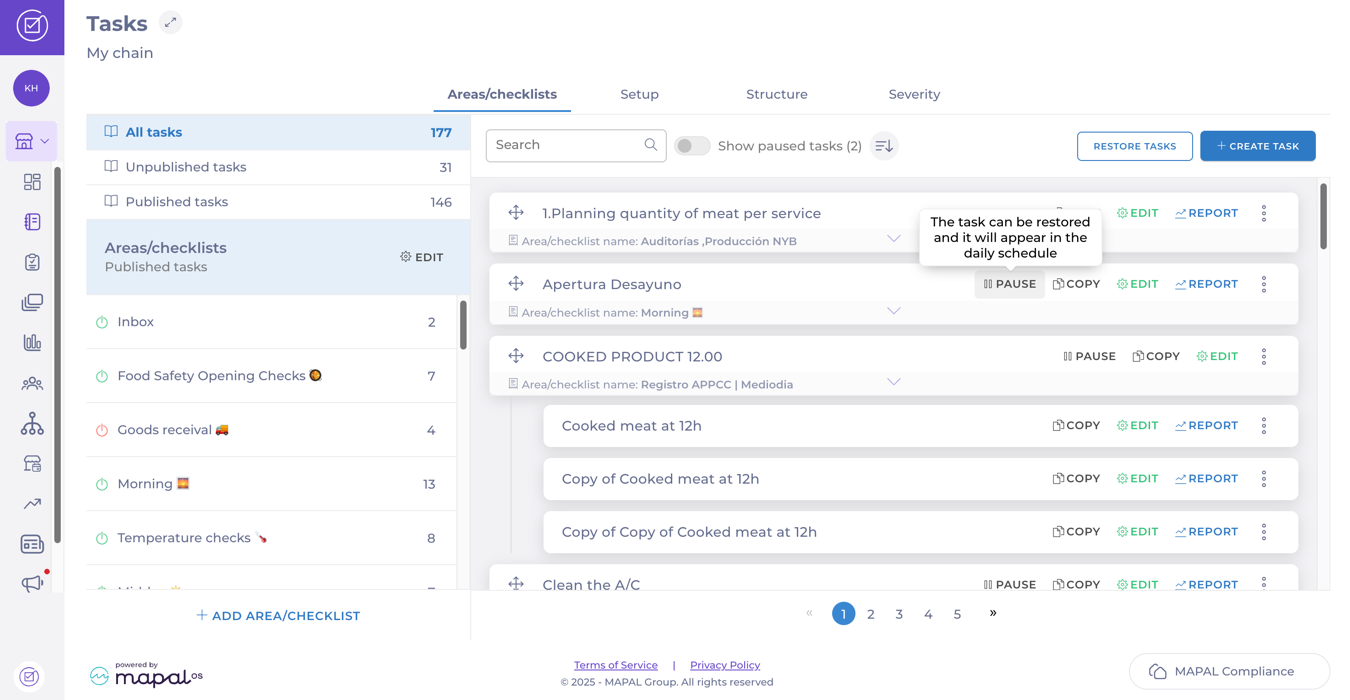Open the dashboard grid icon in sidebar
Viewport: 1350px width, 700px height.
32,182
